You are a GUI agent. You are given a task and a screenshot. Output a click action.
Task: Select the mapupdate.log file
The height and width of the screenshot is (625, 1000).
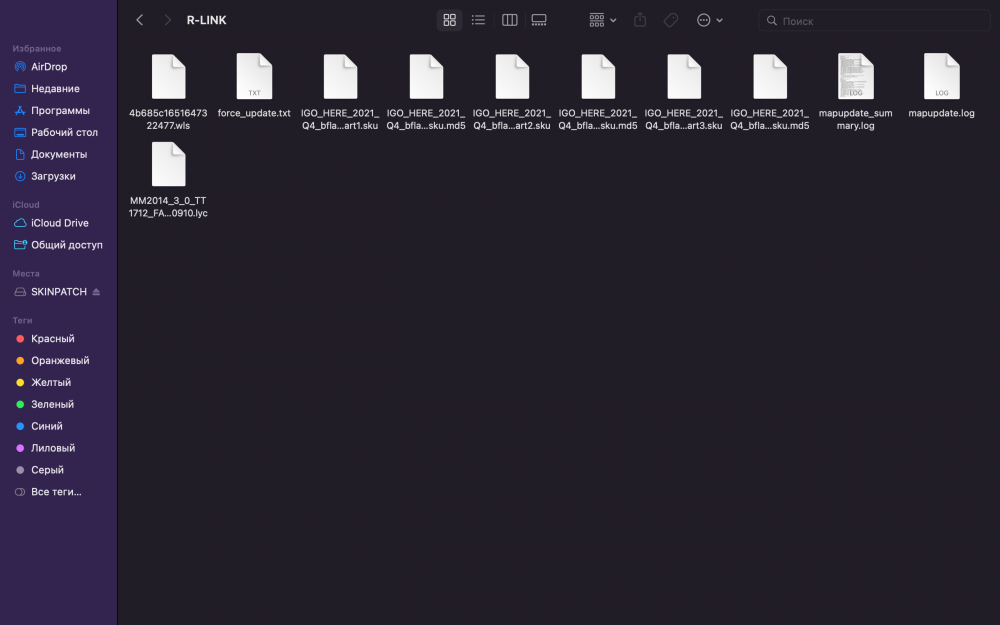tap(941, 86)
